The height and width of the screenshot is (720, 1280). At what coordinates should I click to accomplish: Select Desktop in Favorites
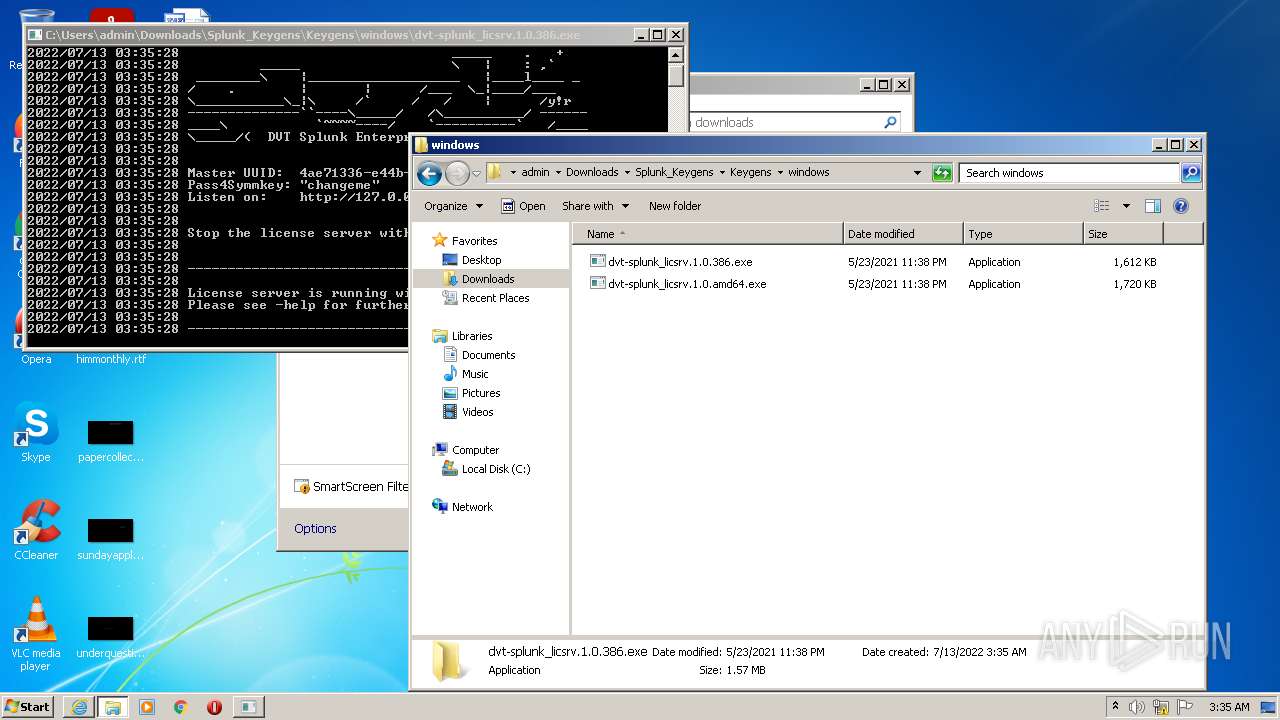click(481, 260)
